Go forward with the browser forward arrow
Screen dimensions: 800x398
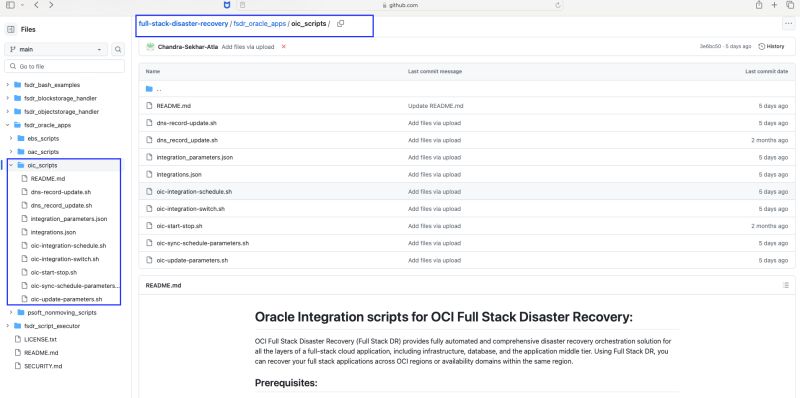coord(51,5)
